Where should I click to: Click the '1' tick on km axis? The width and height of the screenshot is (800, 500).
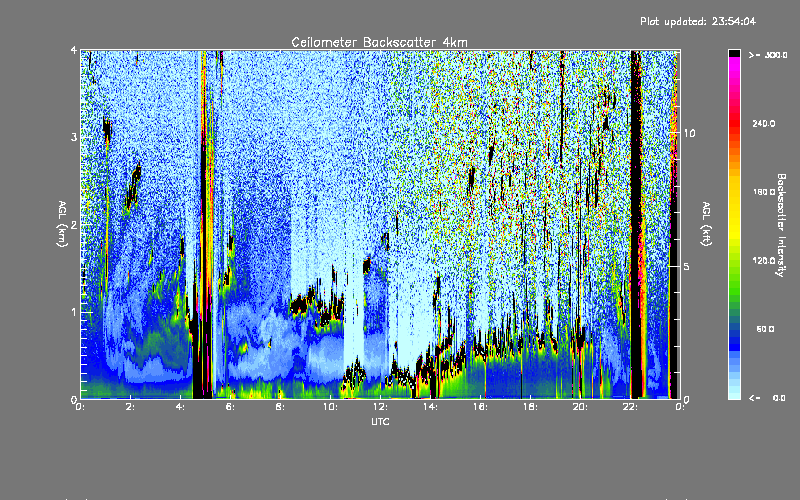pyautogui.click(x=74, y=312)
